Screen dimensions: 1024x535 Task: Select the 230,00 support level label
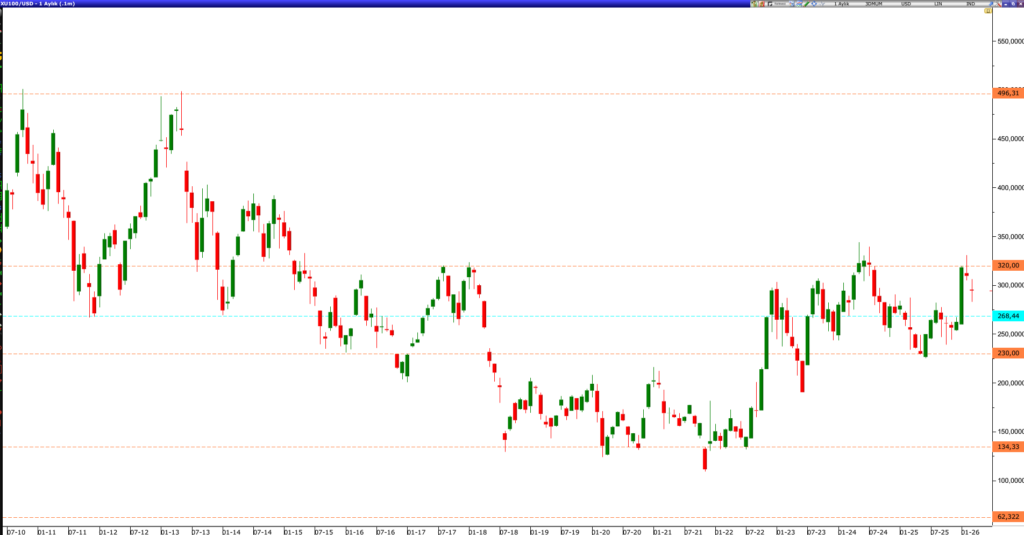(1007, 353)
